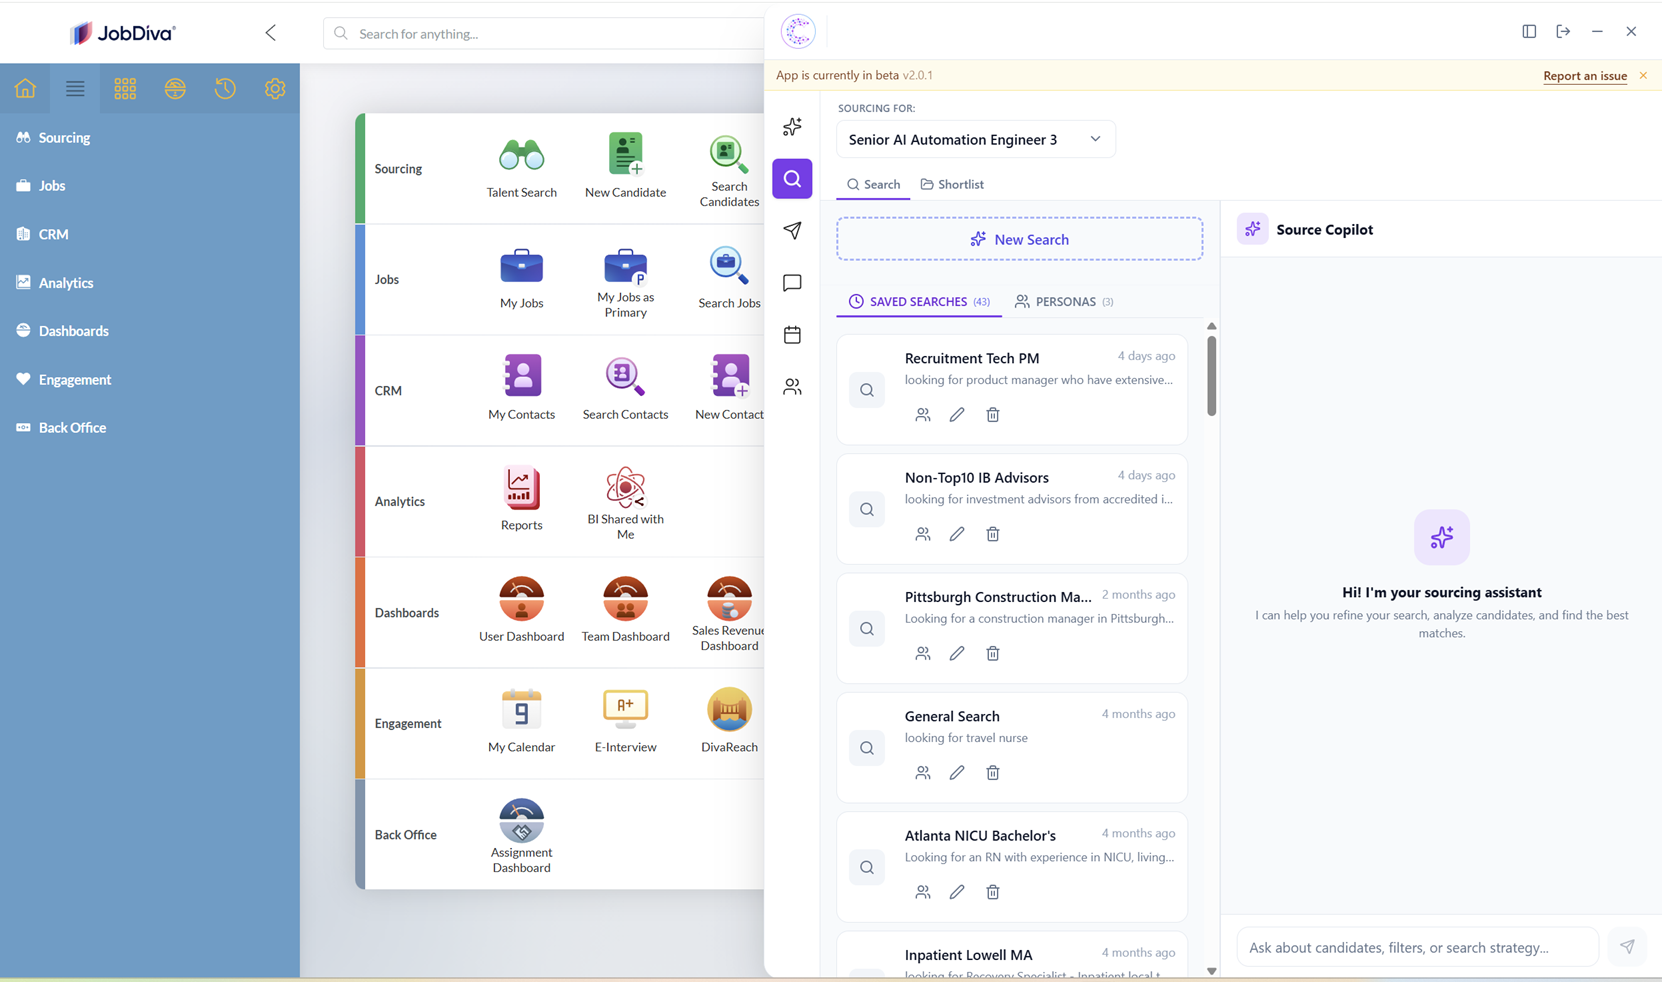Open the send/outreach paper plane sidebar icon
Viewport: 1662px width, 982px height.
click(792, 231)
